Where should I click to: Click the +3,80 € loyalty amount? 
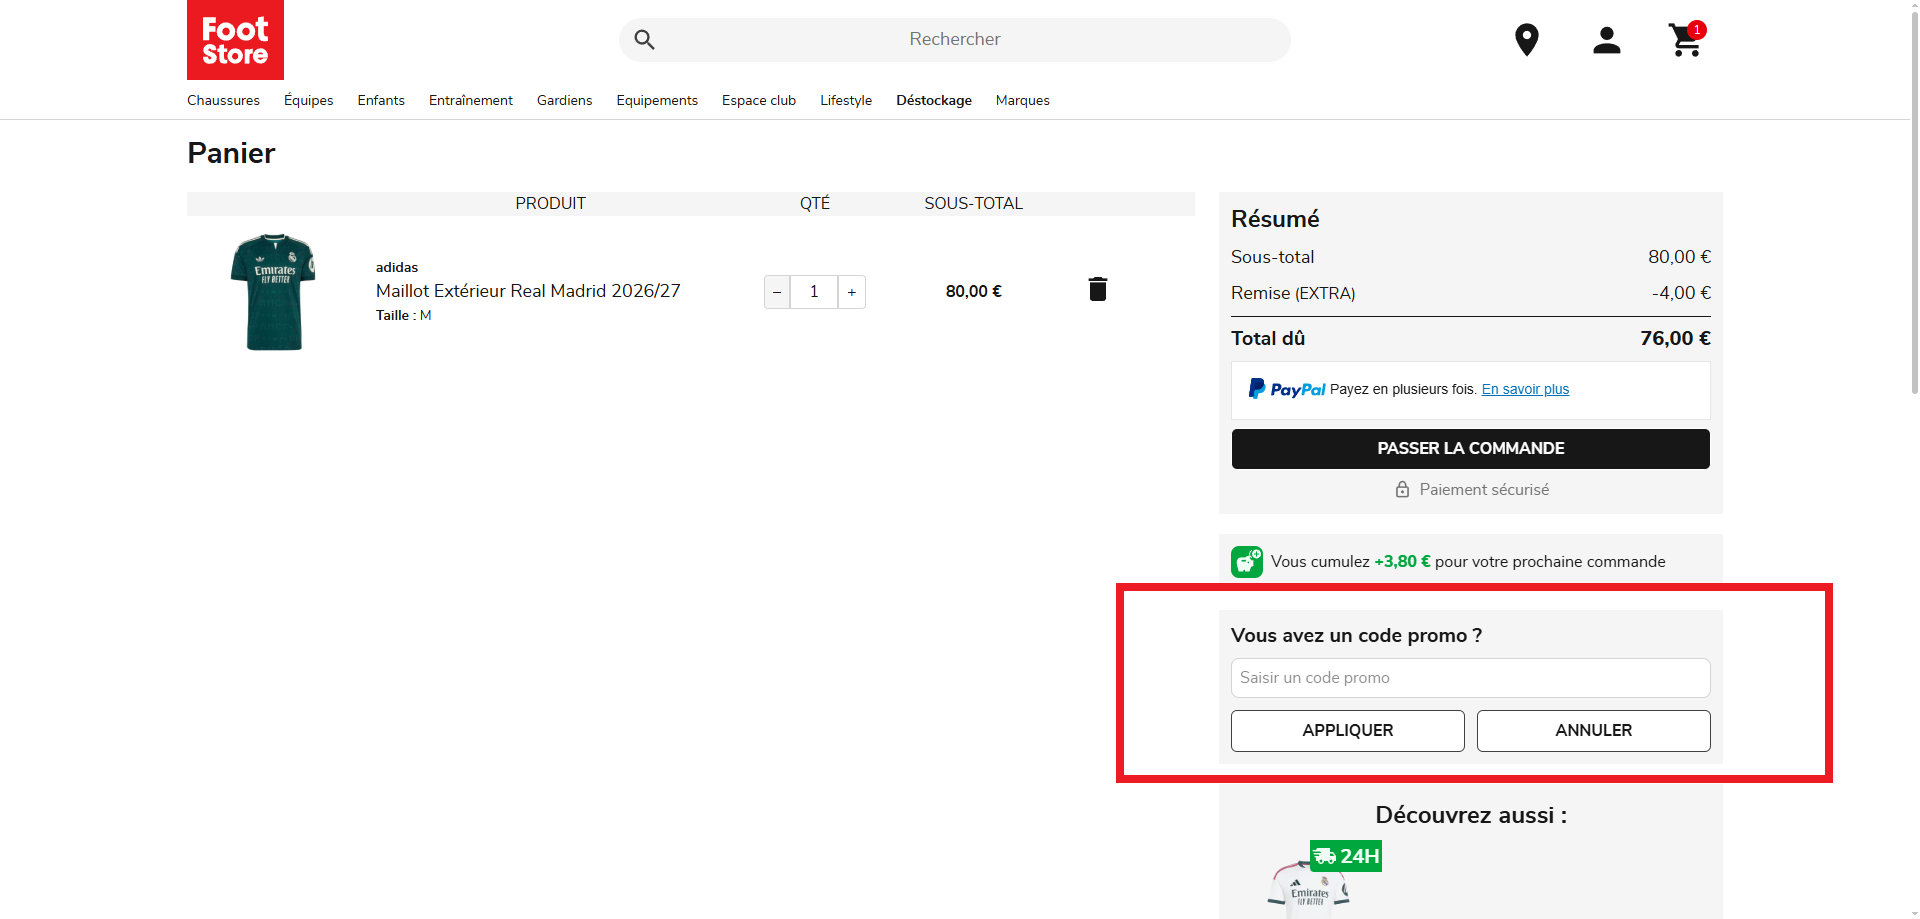(x=1402, y=561)
